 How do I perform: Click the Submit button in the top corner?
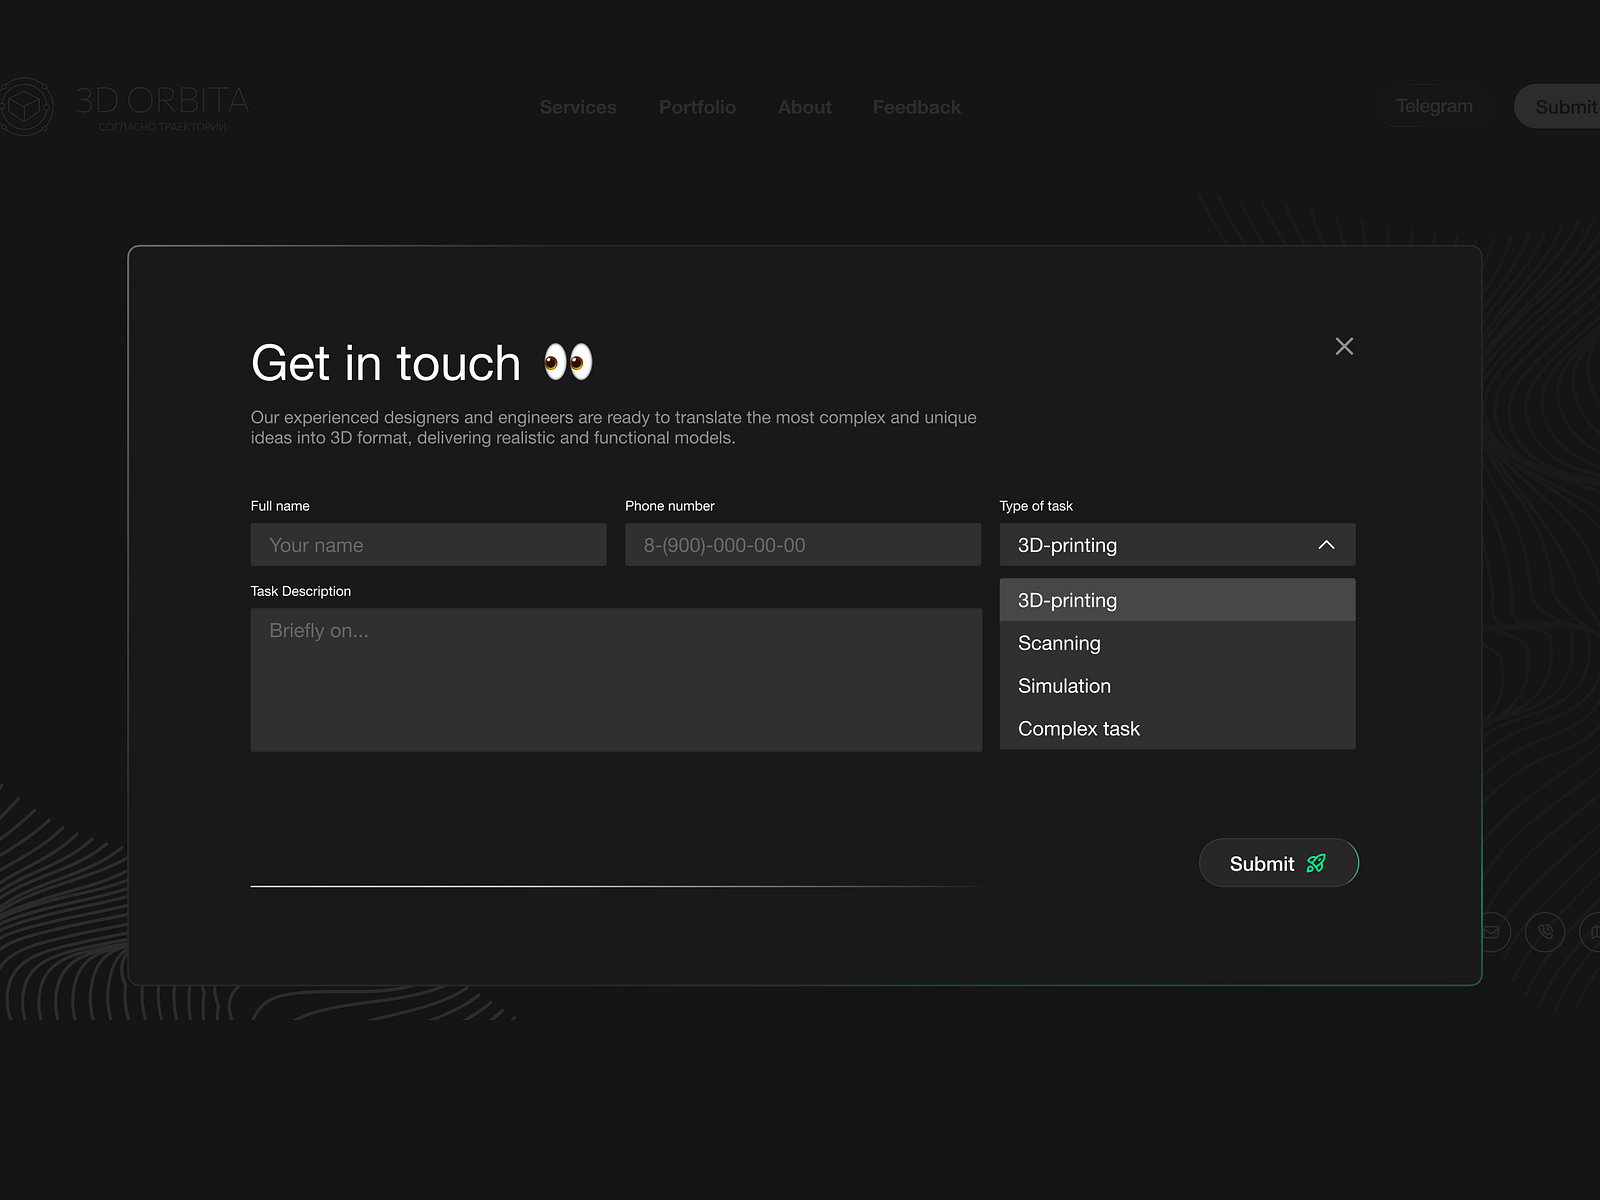(1565, 106)
